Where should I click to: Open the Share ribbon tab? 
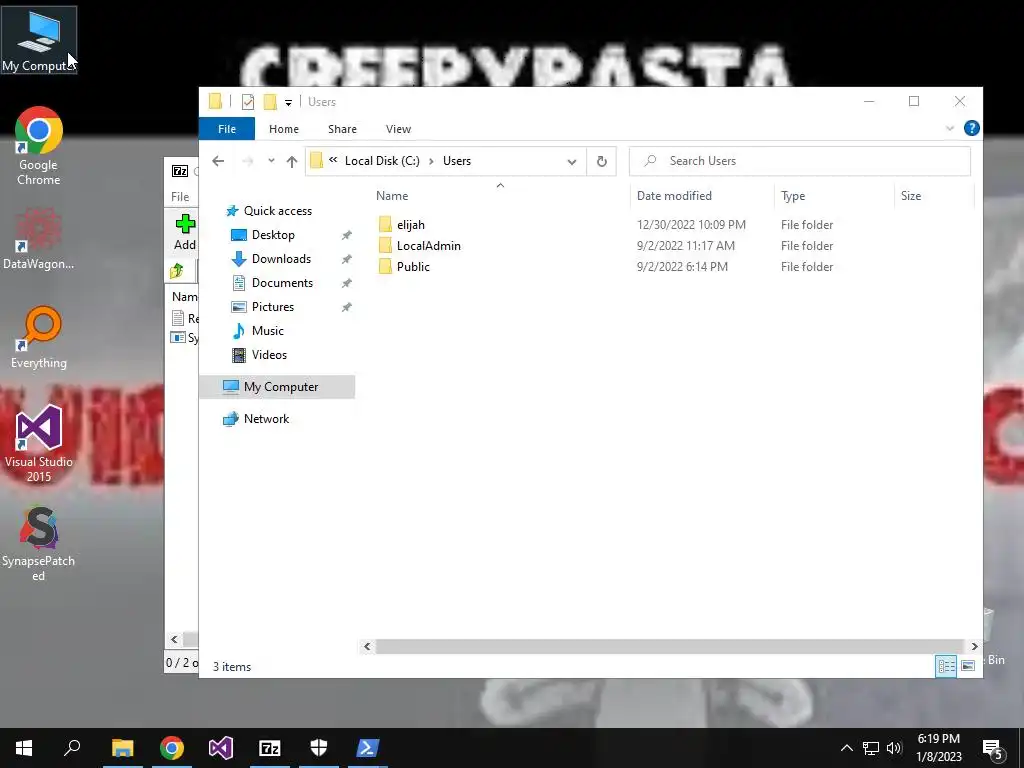click(342, 129)
